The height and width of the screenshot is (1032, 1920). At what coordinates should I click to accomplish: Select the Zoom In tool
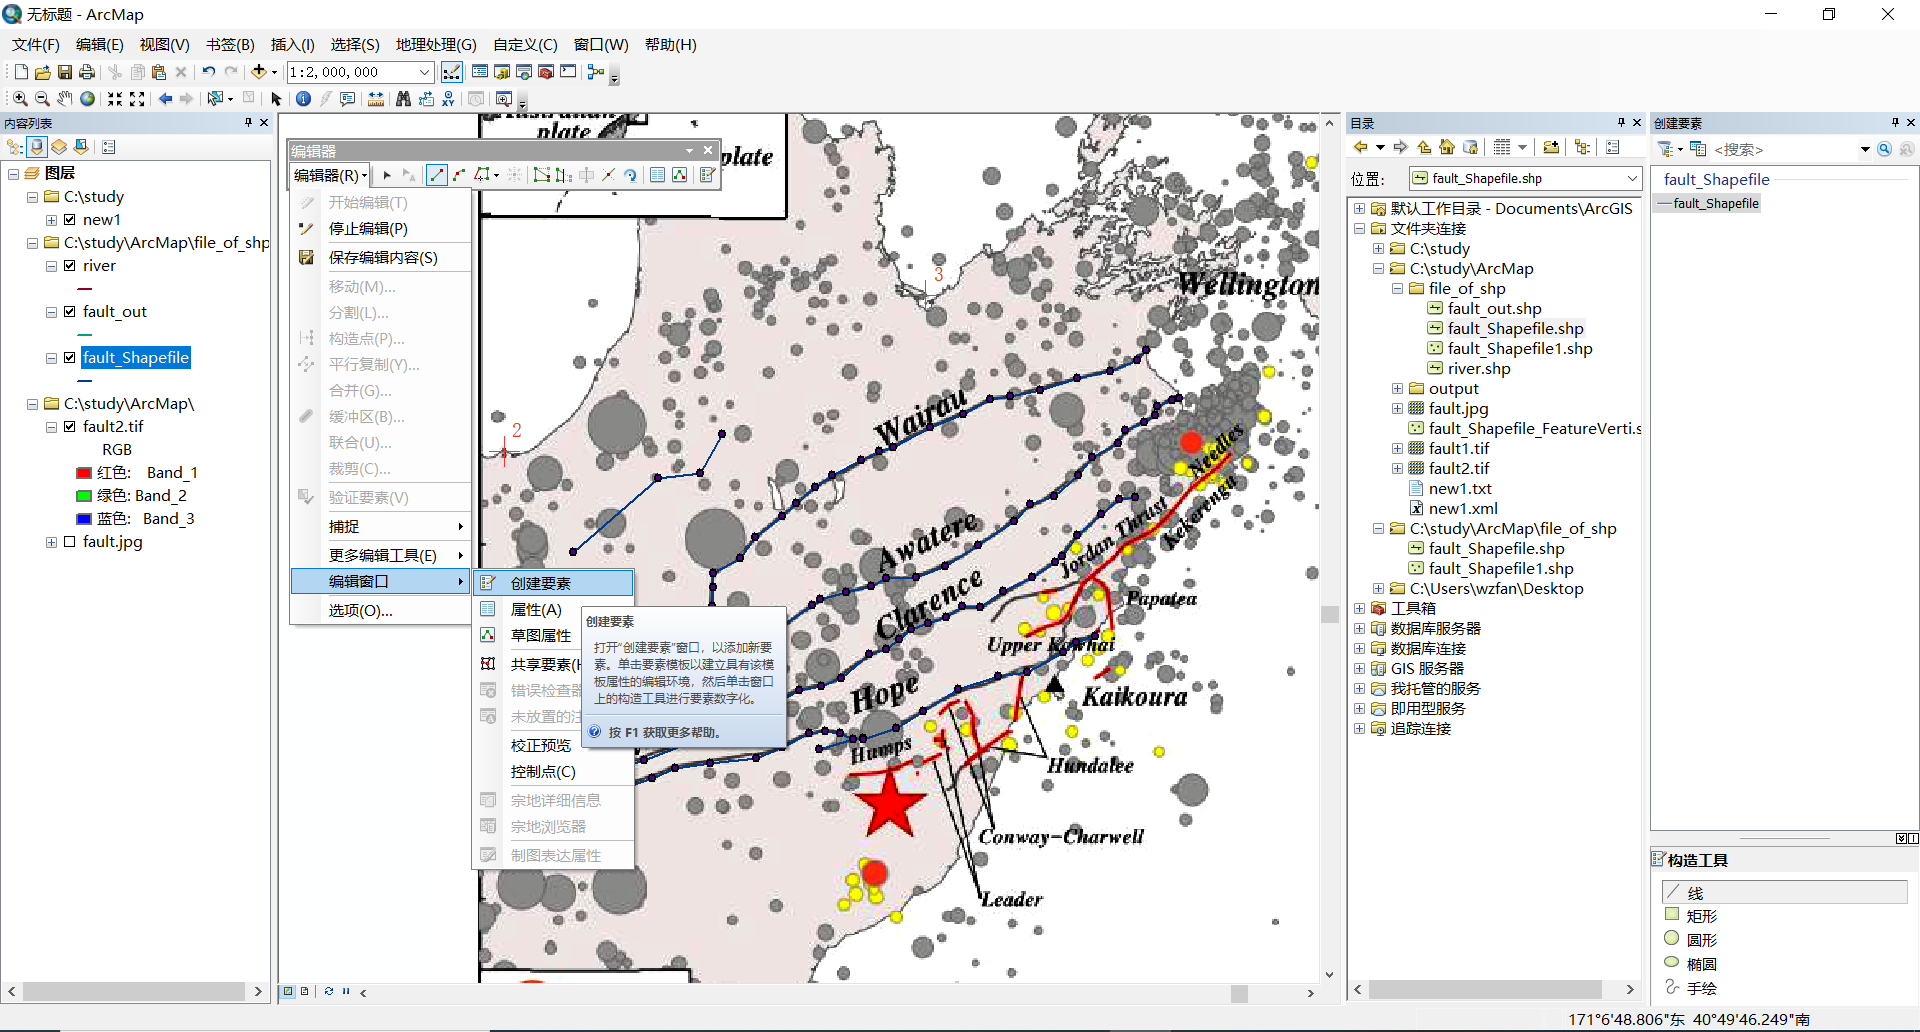click(x=19, y=99)
